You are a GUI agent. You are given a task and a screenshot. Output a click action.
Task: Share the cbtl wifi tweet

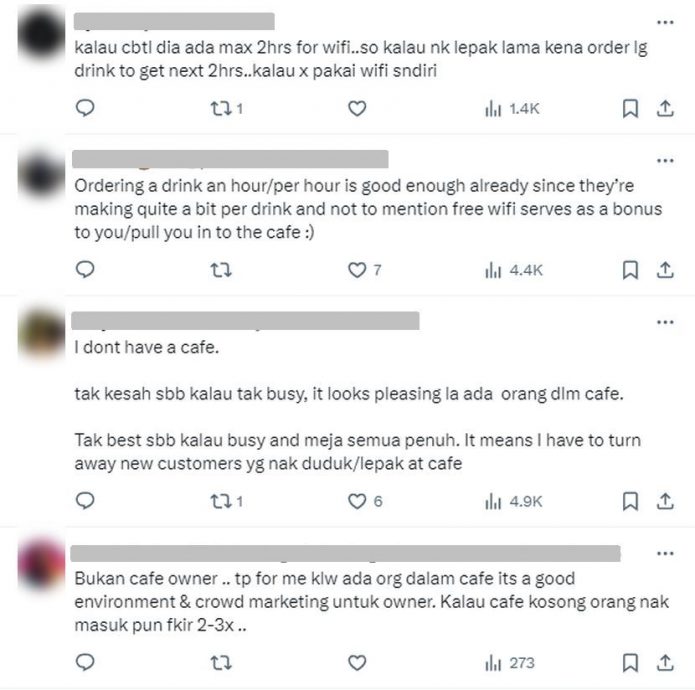(x=665, y=109)
